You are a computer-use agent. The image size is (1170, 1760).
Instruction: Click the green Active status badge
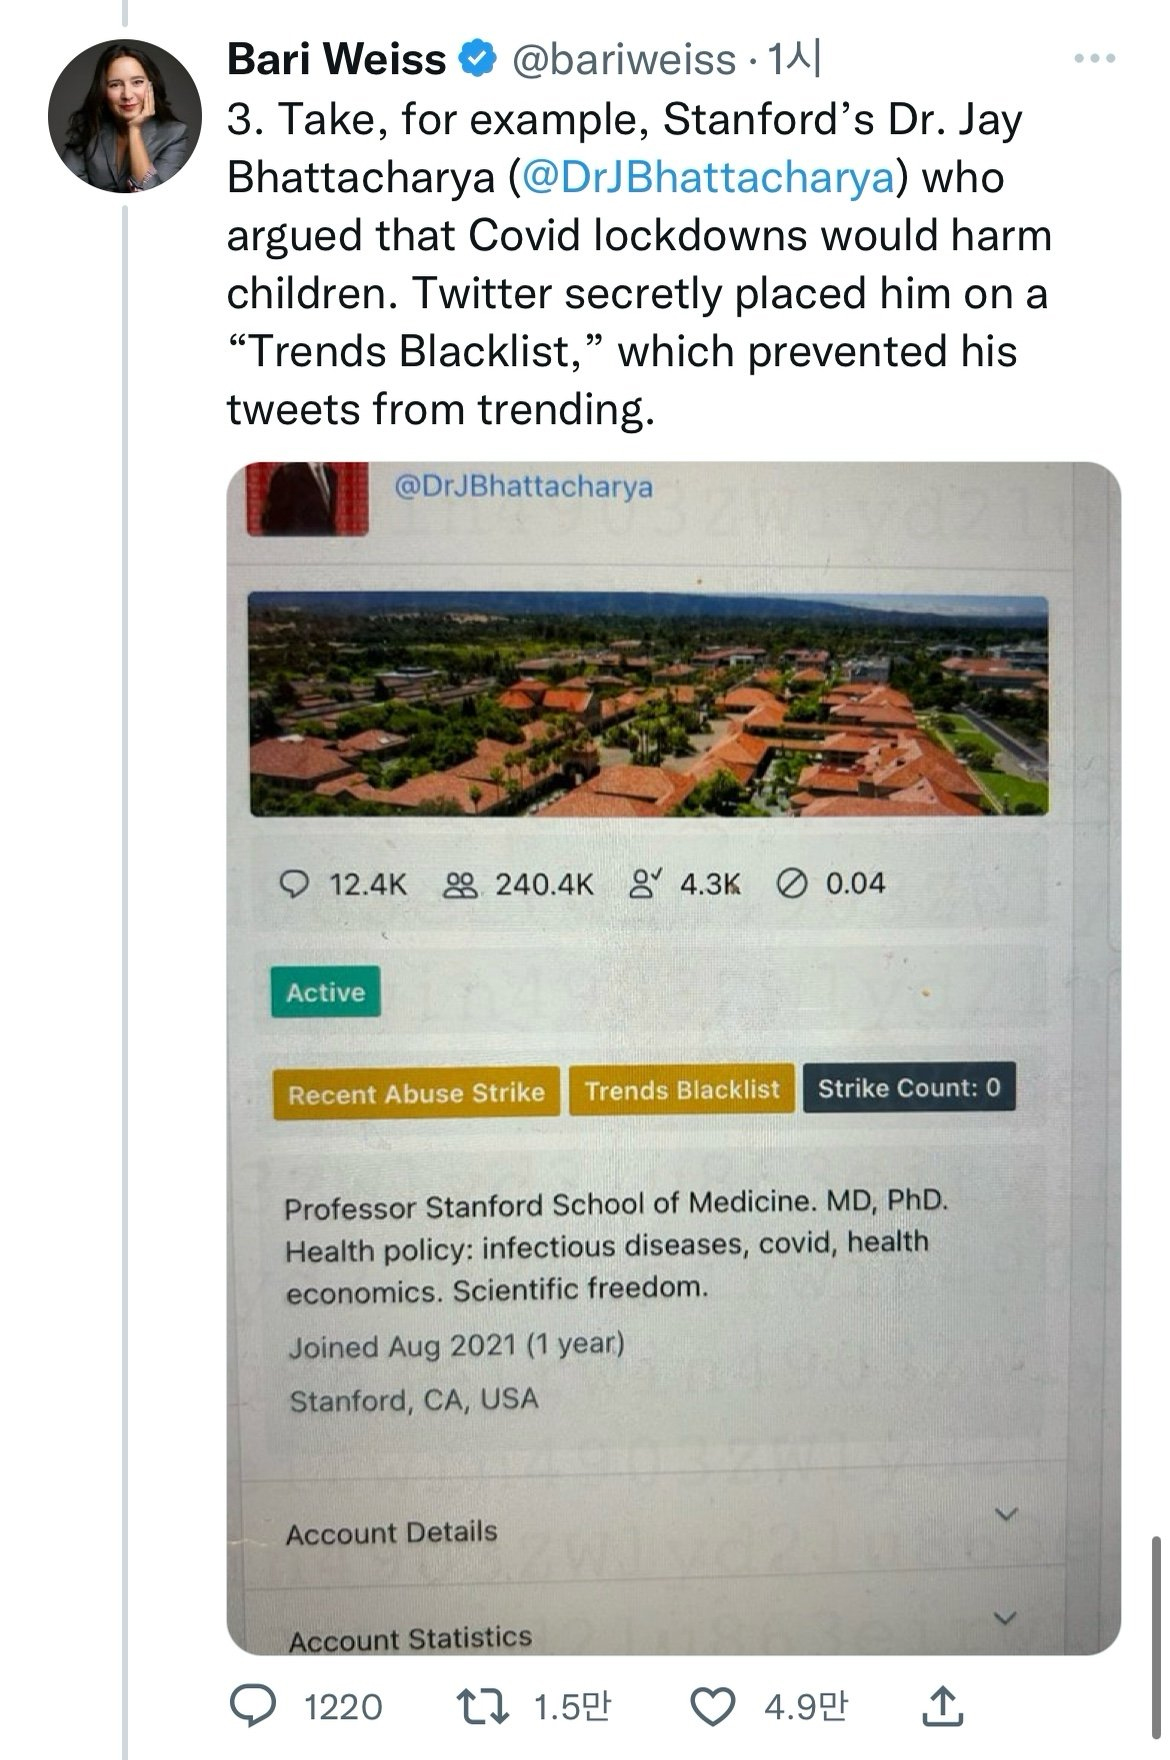326,992
